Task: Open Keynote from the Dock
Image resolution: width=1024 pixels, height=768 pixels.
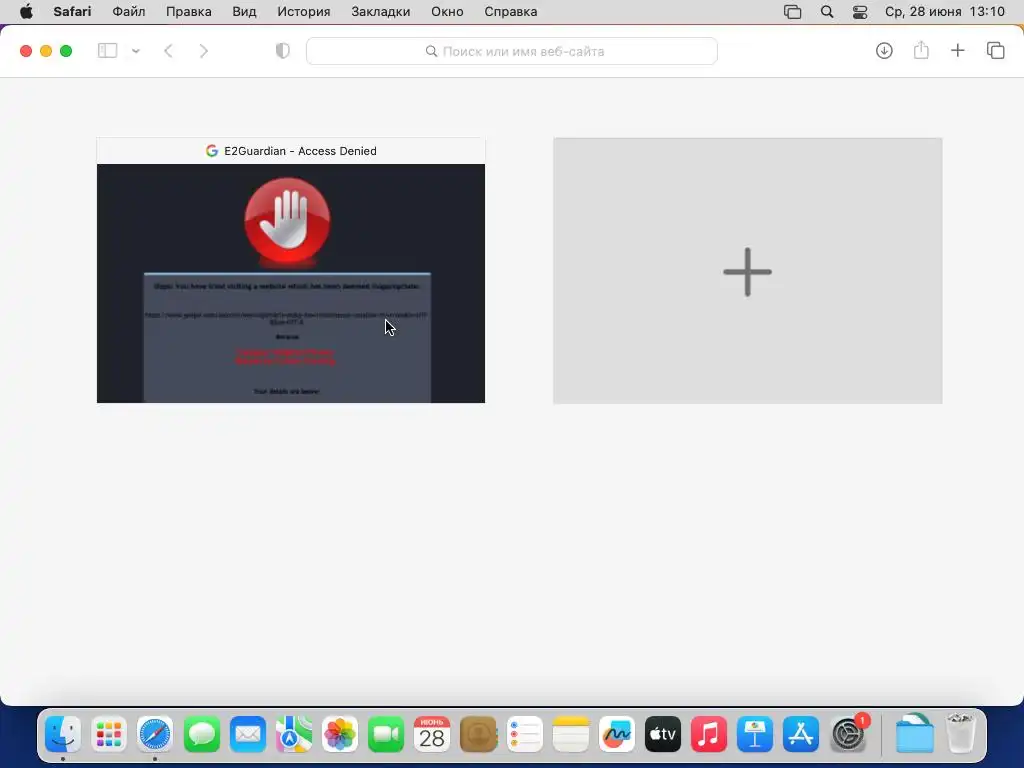Action: 755,735
